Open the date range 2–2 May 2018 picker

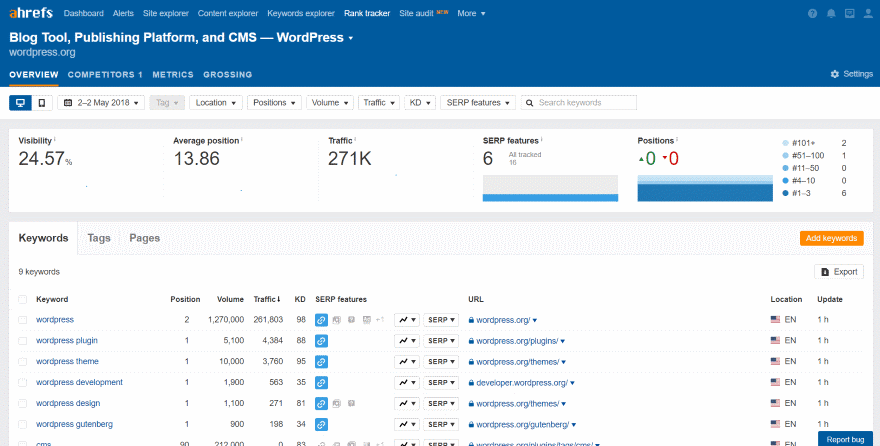click(102, 102)
